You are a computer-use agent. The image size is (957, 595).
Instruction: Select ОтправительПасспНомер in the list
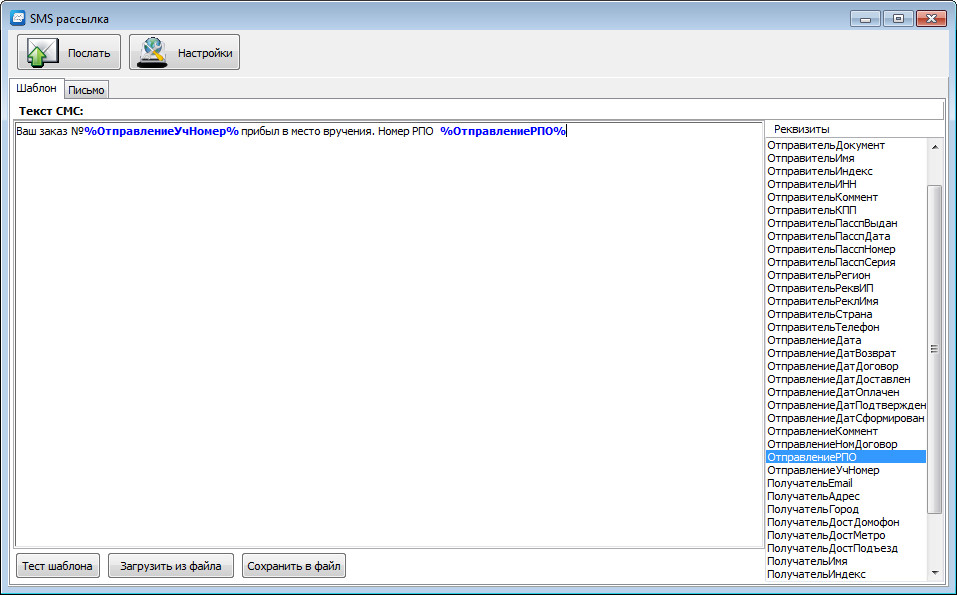(846, 249)
